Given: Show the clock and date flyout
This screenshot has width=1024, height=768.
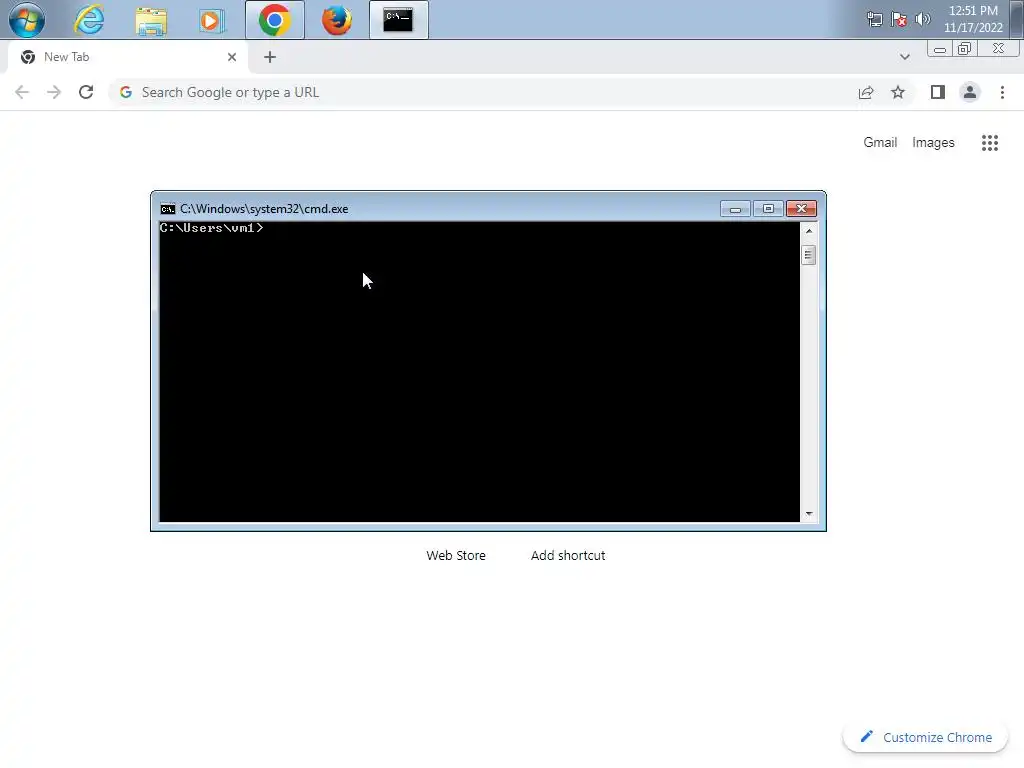Looking at the screenshot, I should tap(973, 19).
